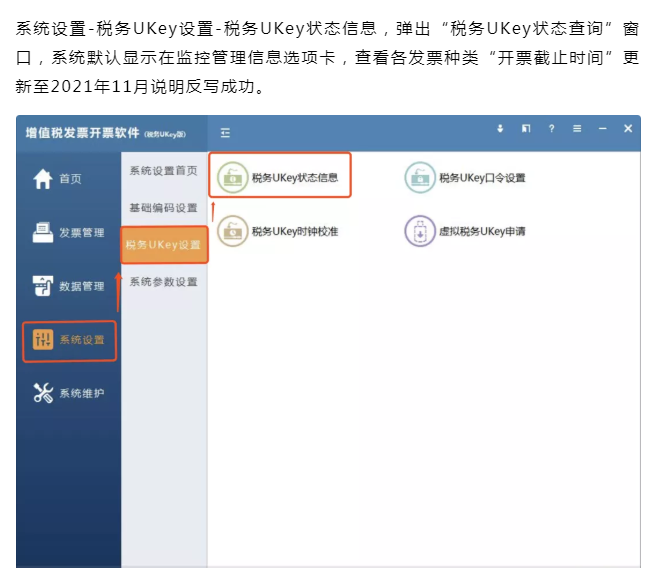Click the 税务UKey状态信息 icon

click(x=232, y=178)
